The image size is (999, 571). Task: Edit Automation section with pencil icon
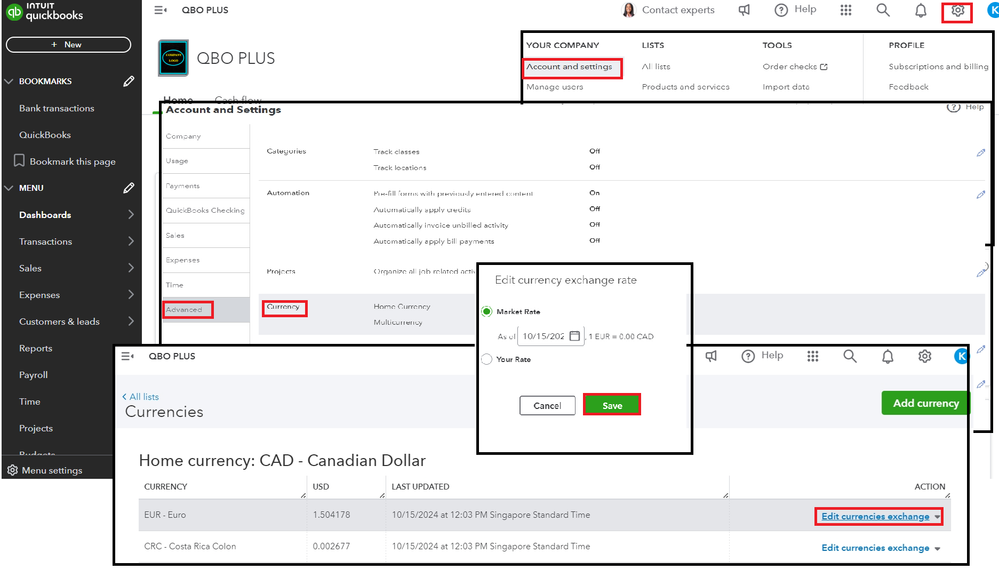981,195
